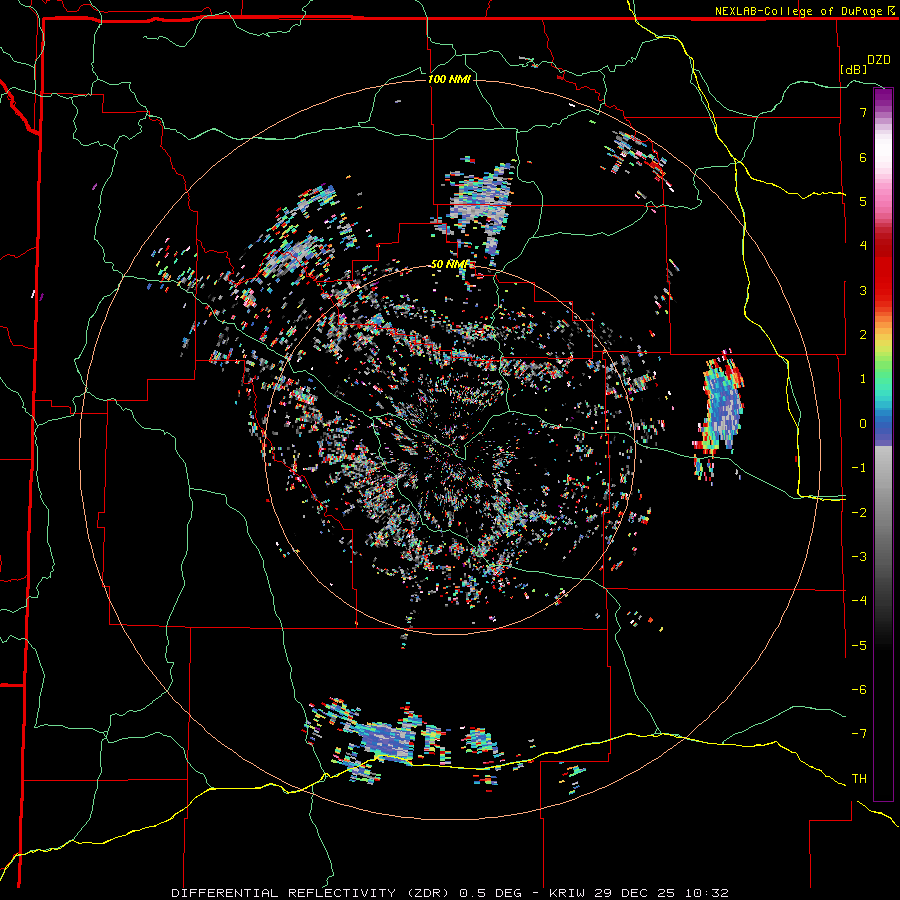The width and height of the screenshot is (900, 900).
Task: Click the 2 value on the color scale
Action: 863,335
